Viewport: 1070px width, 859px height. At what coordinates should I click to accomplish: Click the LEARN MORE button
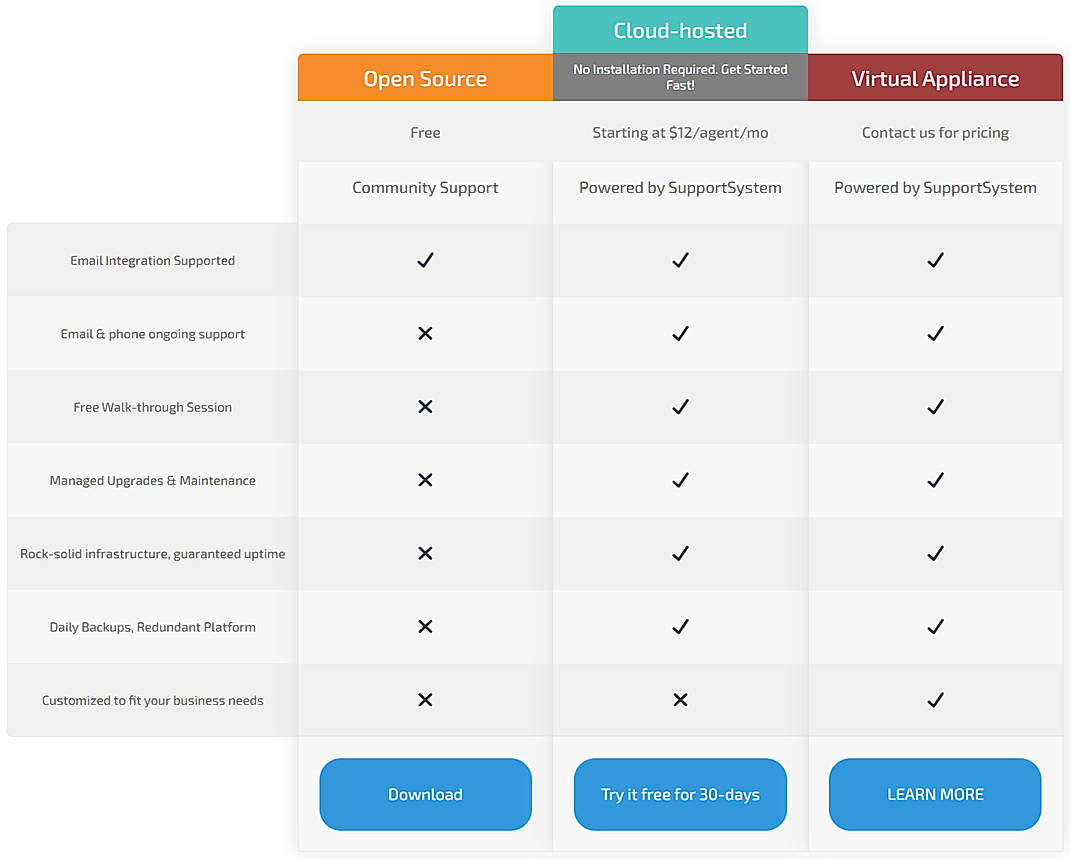(935, 794)
